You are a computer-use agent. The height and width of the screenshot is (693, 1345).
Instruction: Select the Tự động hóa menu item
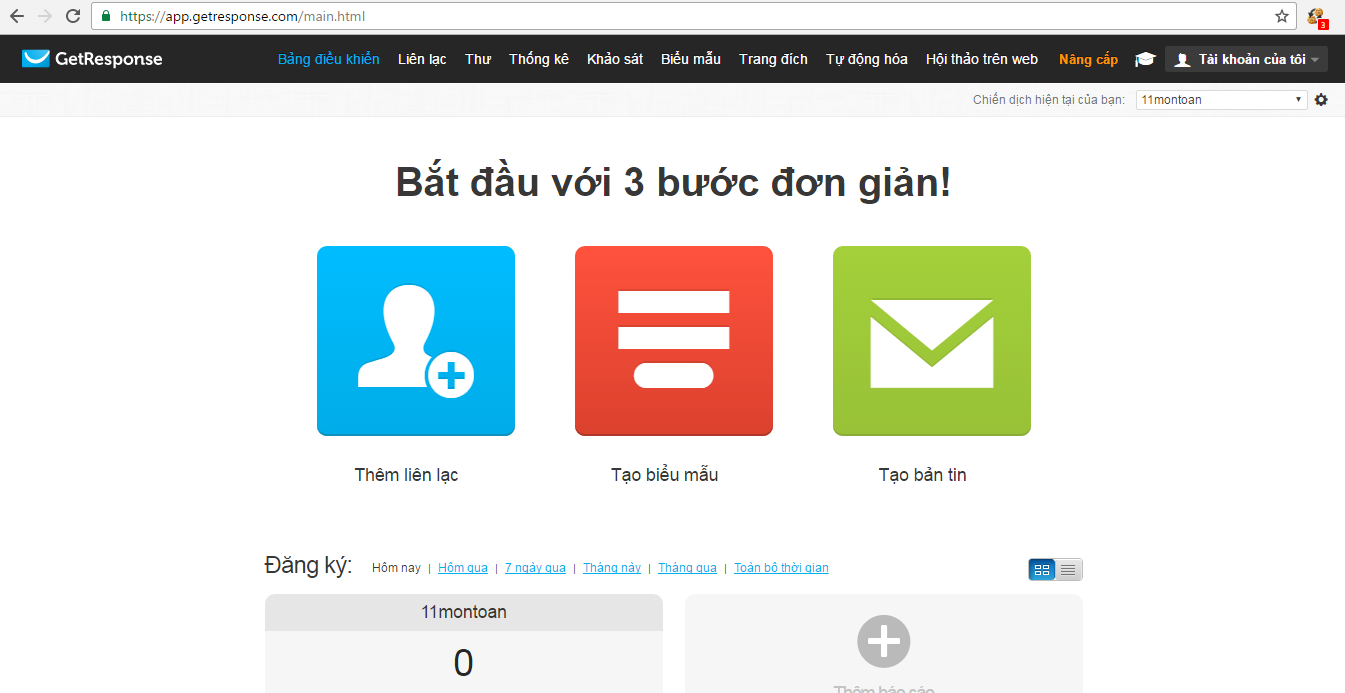point(866,59)
